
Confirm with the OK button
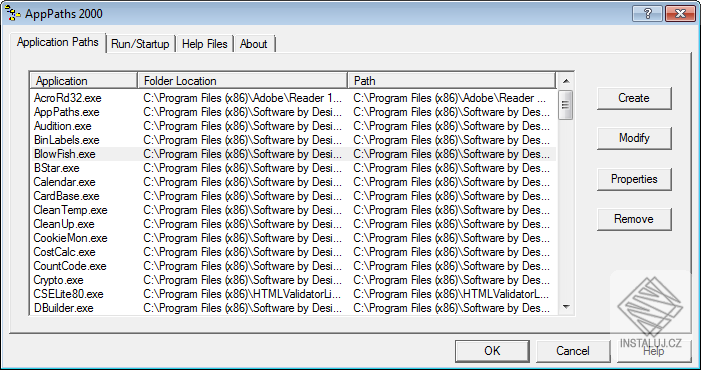[492, 351]
